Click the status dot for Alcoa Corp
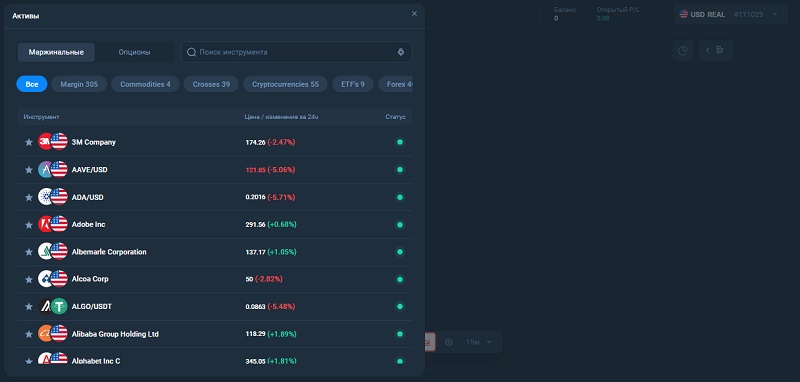This screenshot has height=382, width=800. pos(400,279)
